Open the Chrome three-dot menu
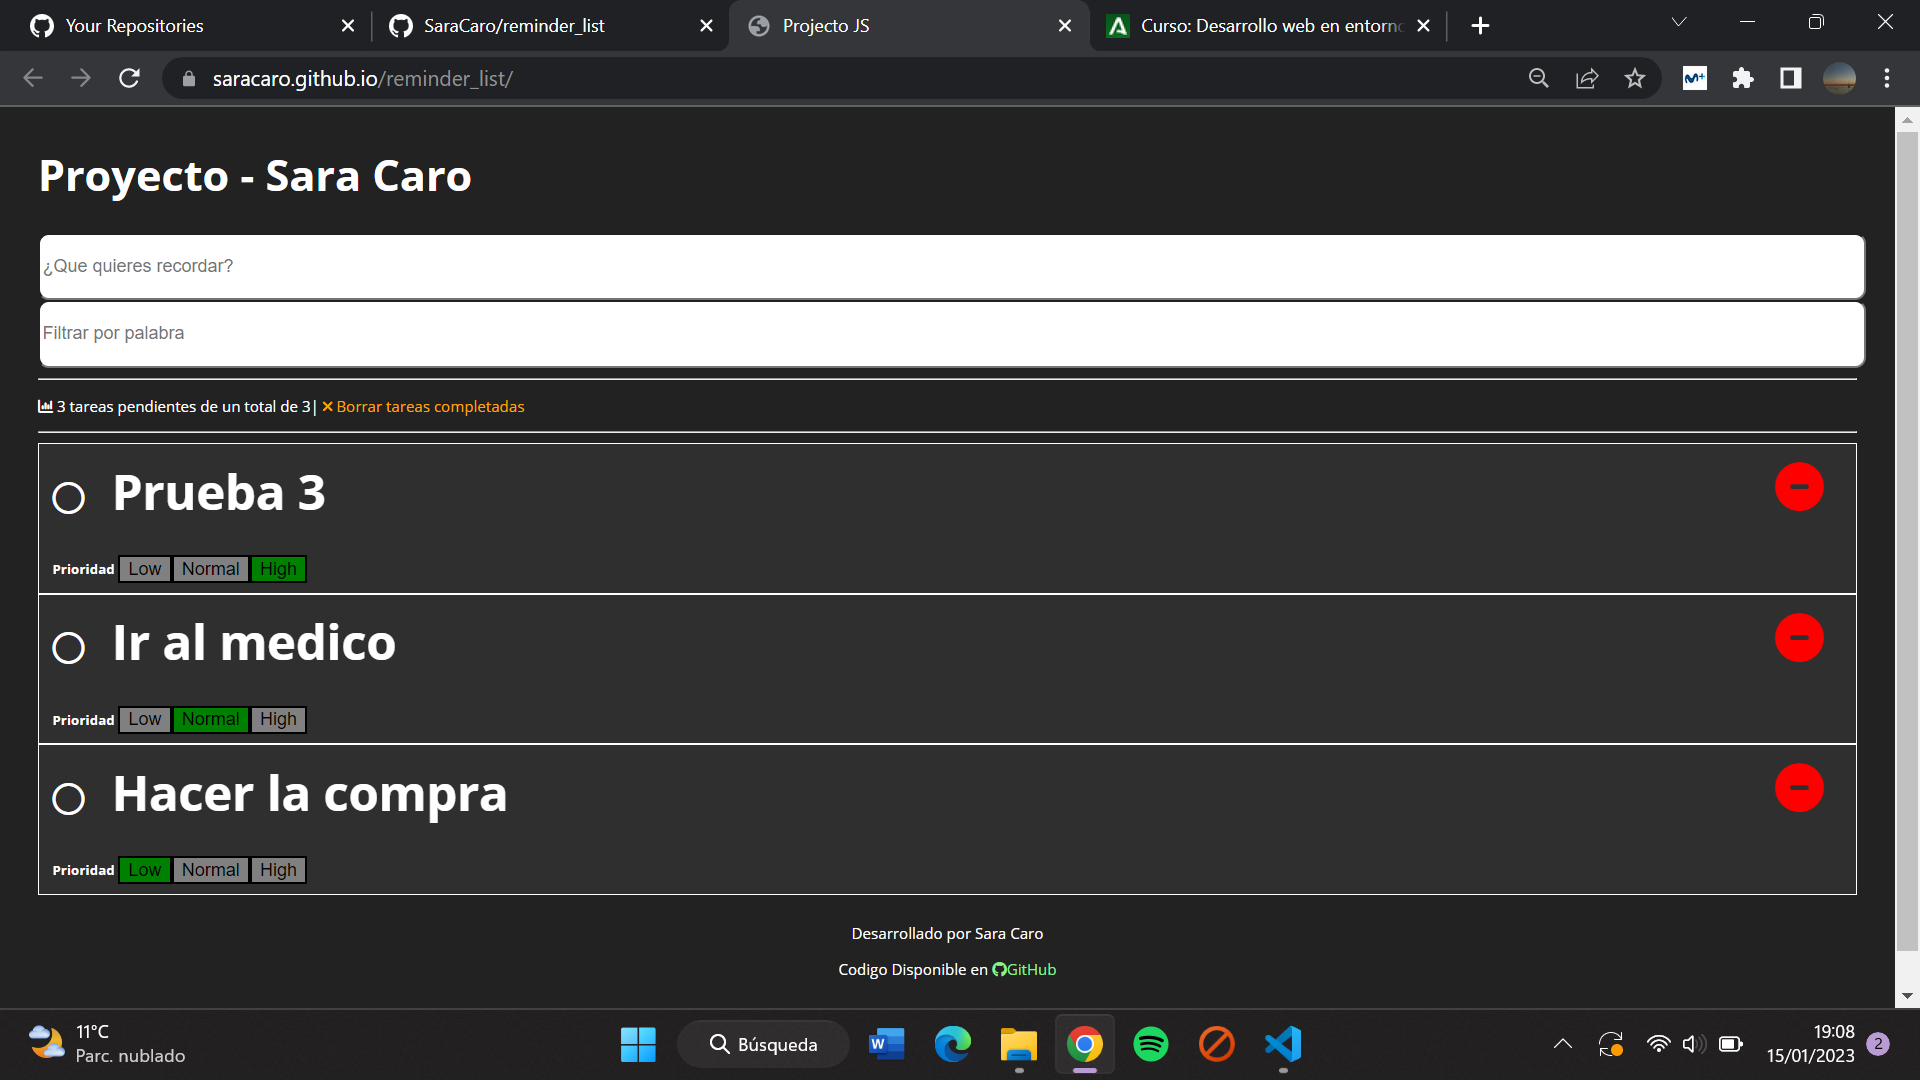The width and height of the screenshot is (1920, 1080). point(1888,78)
